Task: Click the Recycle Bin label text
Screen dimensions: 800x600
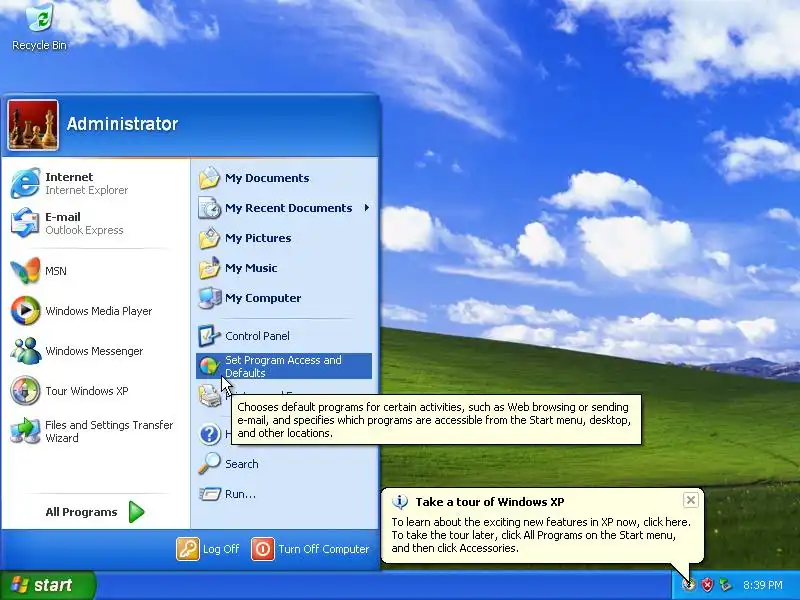Action: click(39, 45)
